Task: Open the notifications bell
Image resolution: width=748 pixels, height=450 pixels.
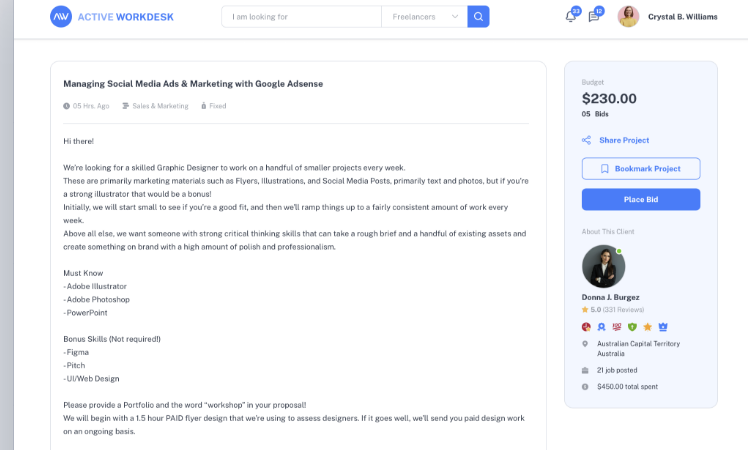Action: click(x=570, y=17)
